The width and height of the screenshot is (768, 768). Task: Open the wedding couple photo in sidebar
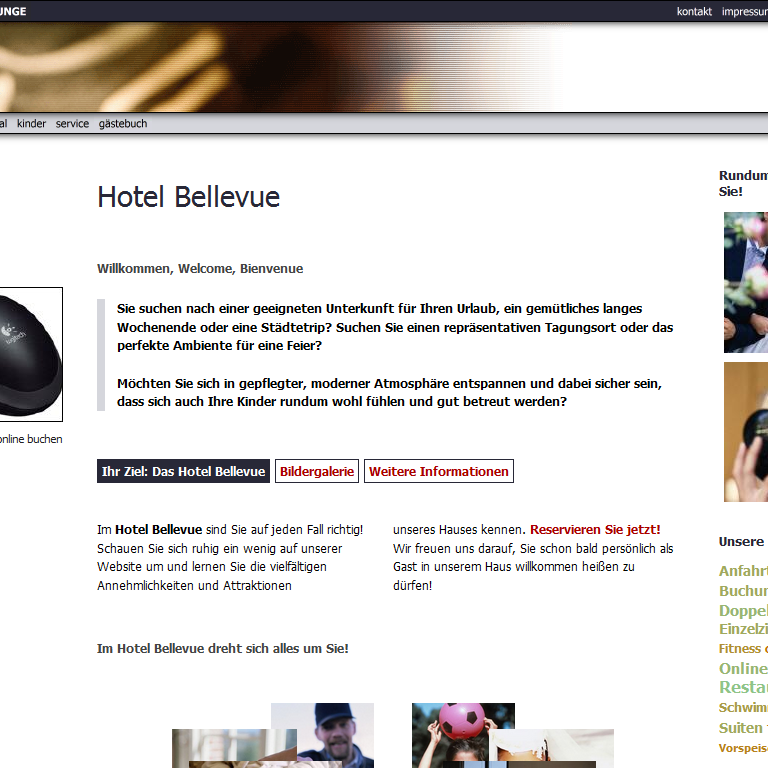746,282
